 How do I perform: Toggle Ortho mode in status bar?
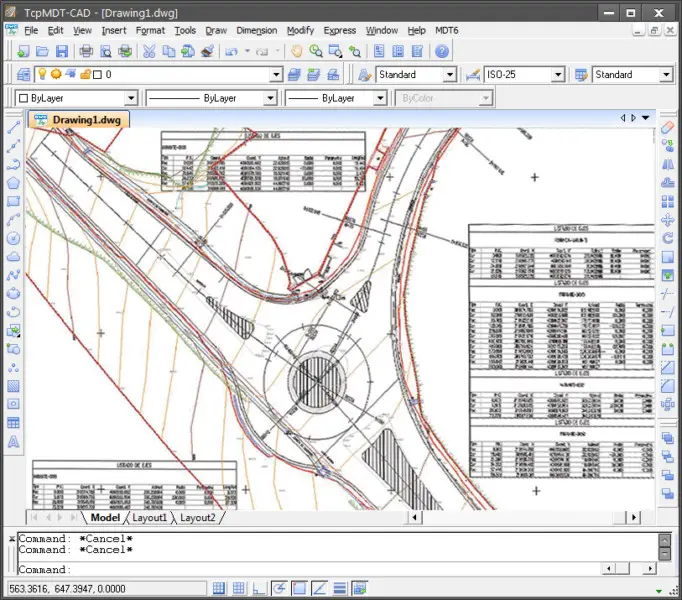point(260,588)
